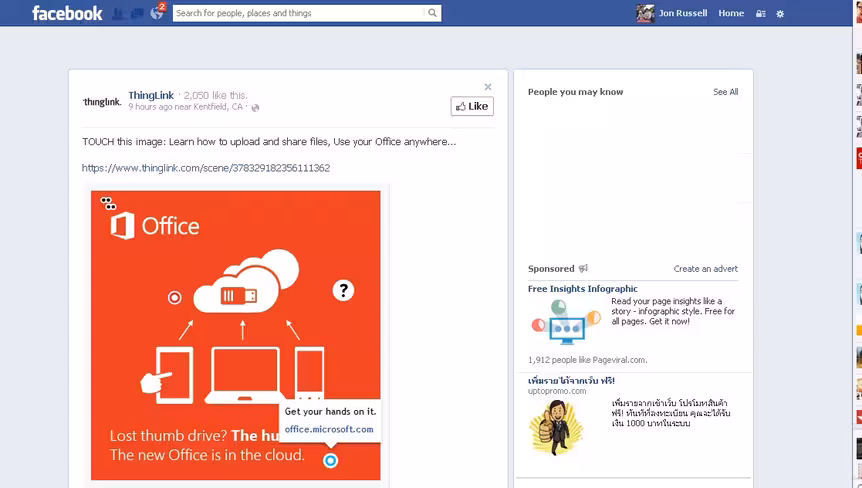The width and height of the screenshot is (862, 488).
Task: Open Free Insights Infographic ad title
Action: [583, 289]
